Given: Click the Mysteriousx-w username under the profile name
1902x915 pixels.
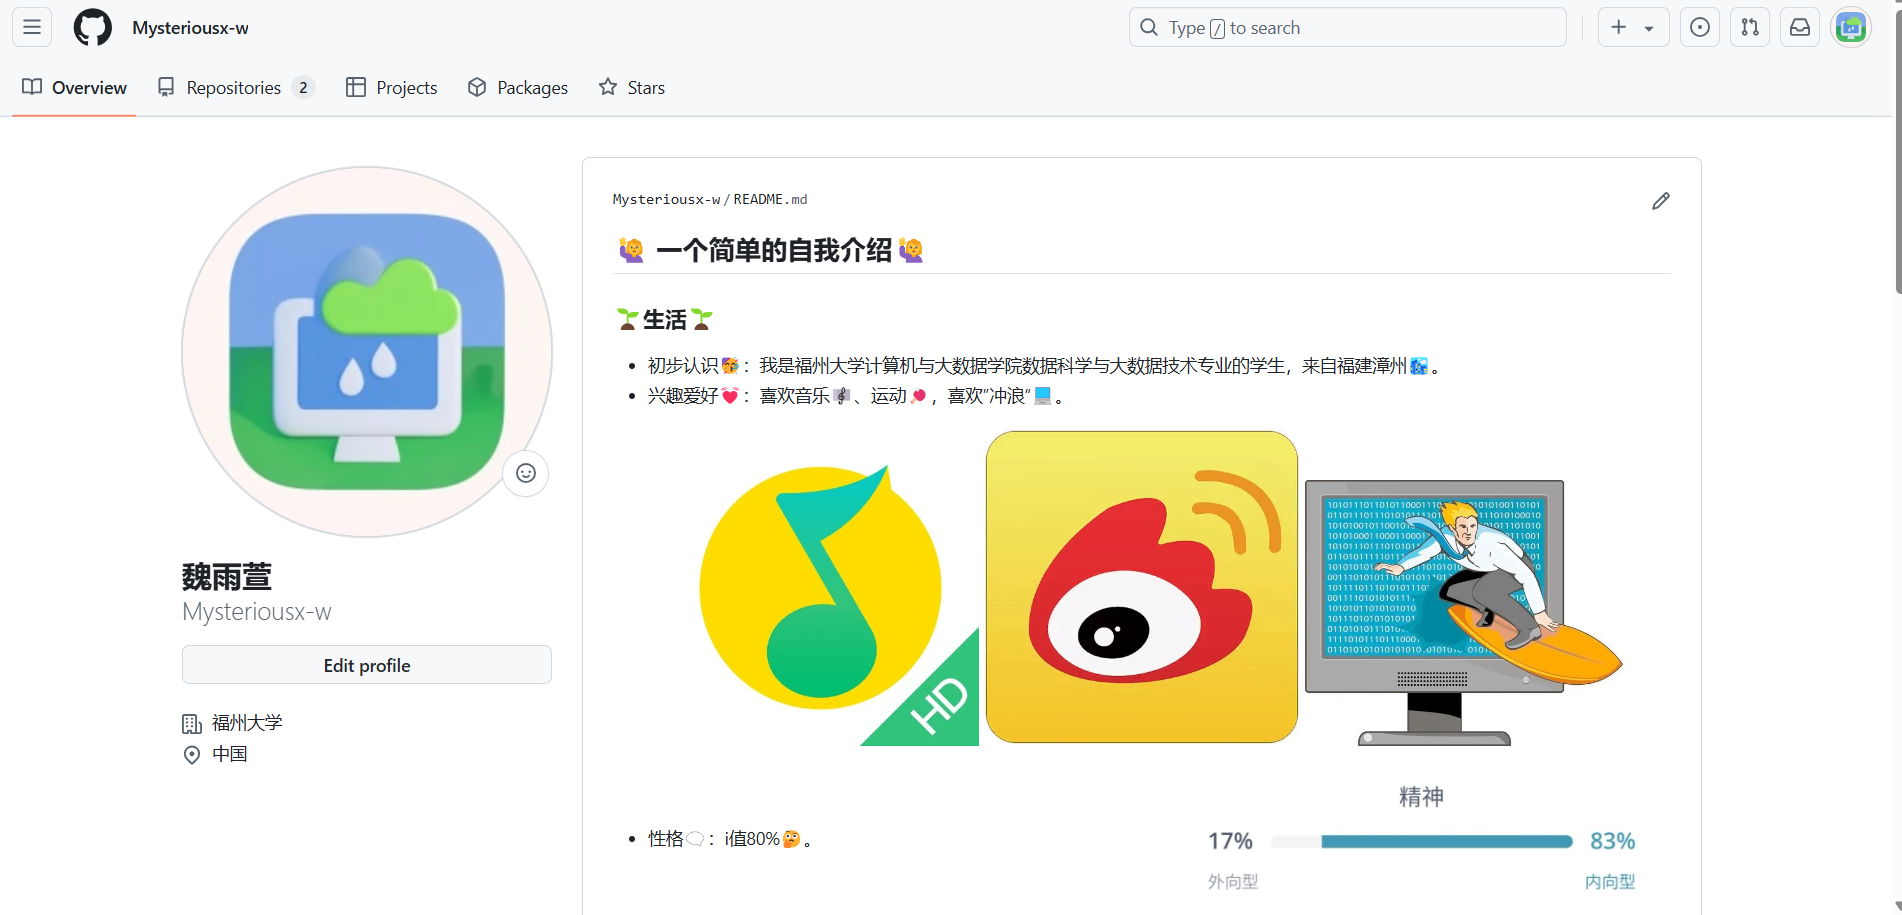Looking at the screenshot, I should coord(257,612).
